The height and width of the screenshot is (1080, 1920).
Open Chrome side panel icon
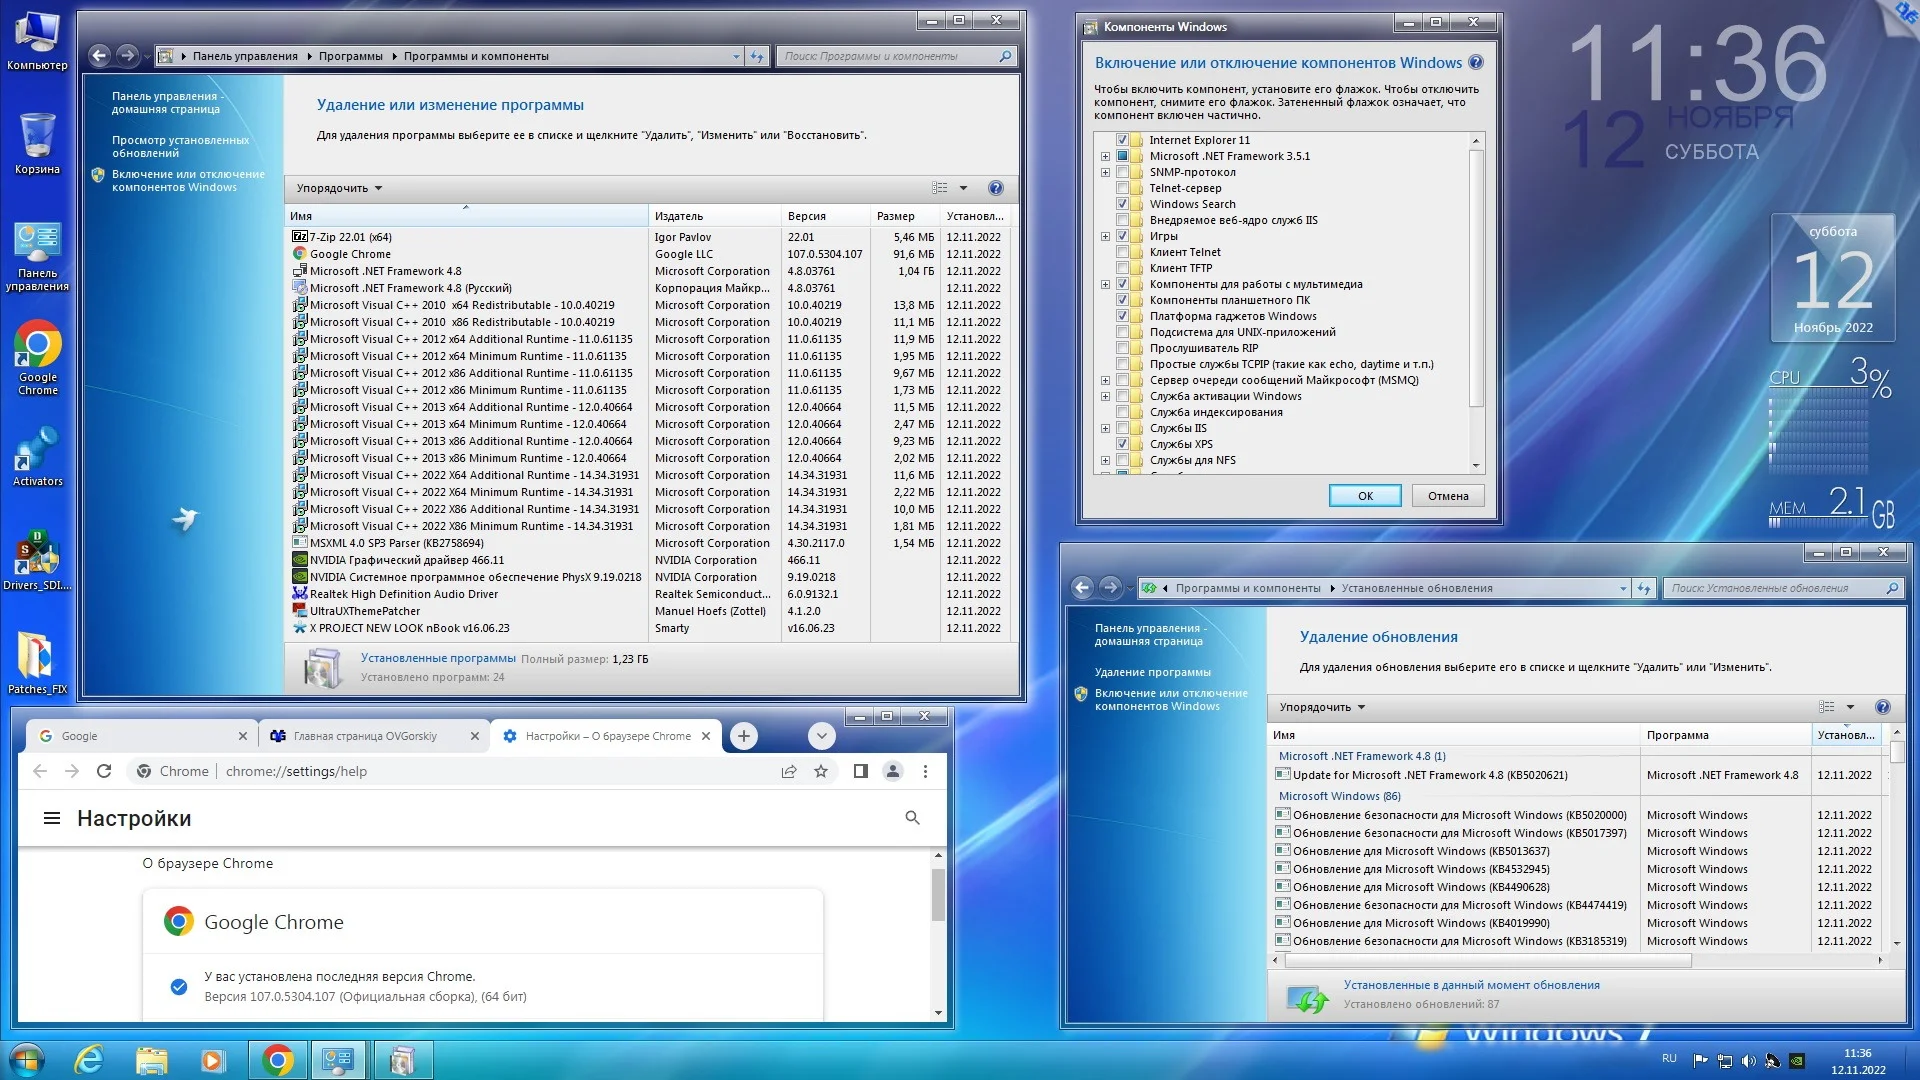click(x=860, y=771)
